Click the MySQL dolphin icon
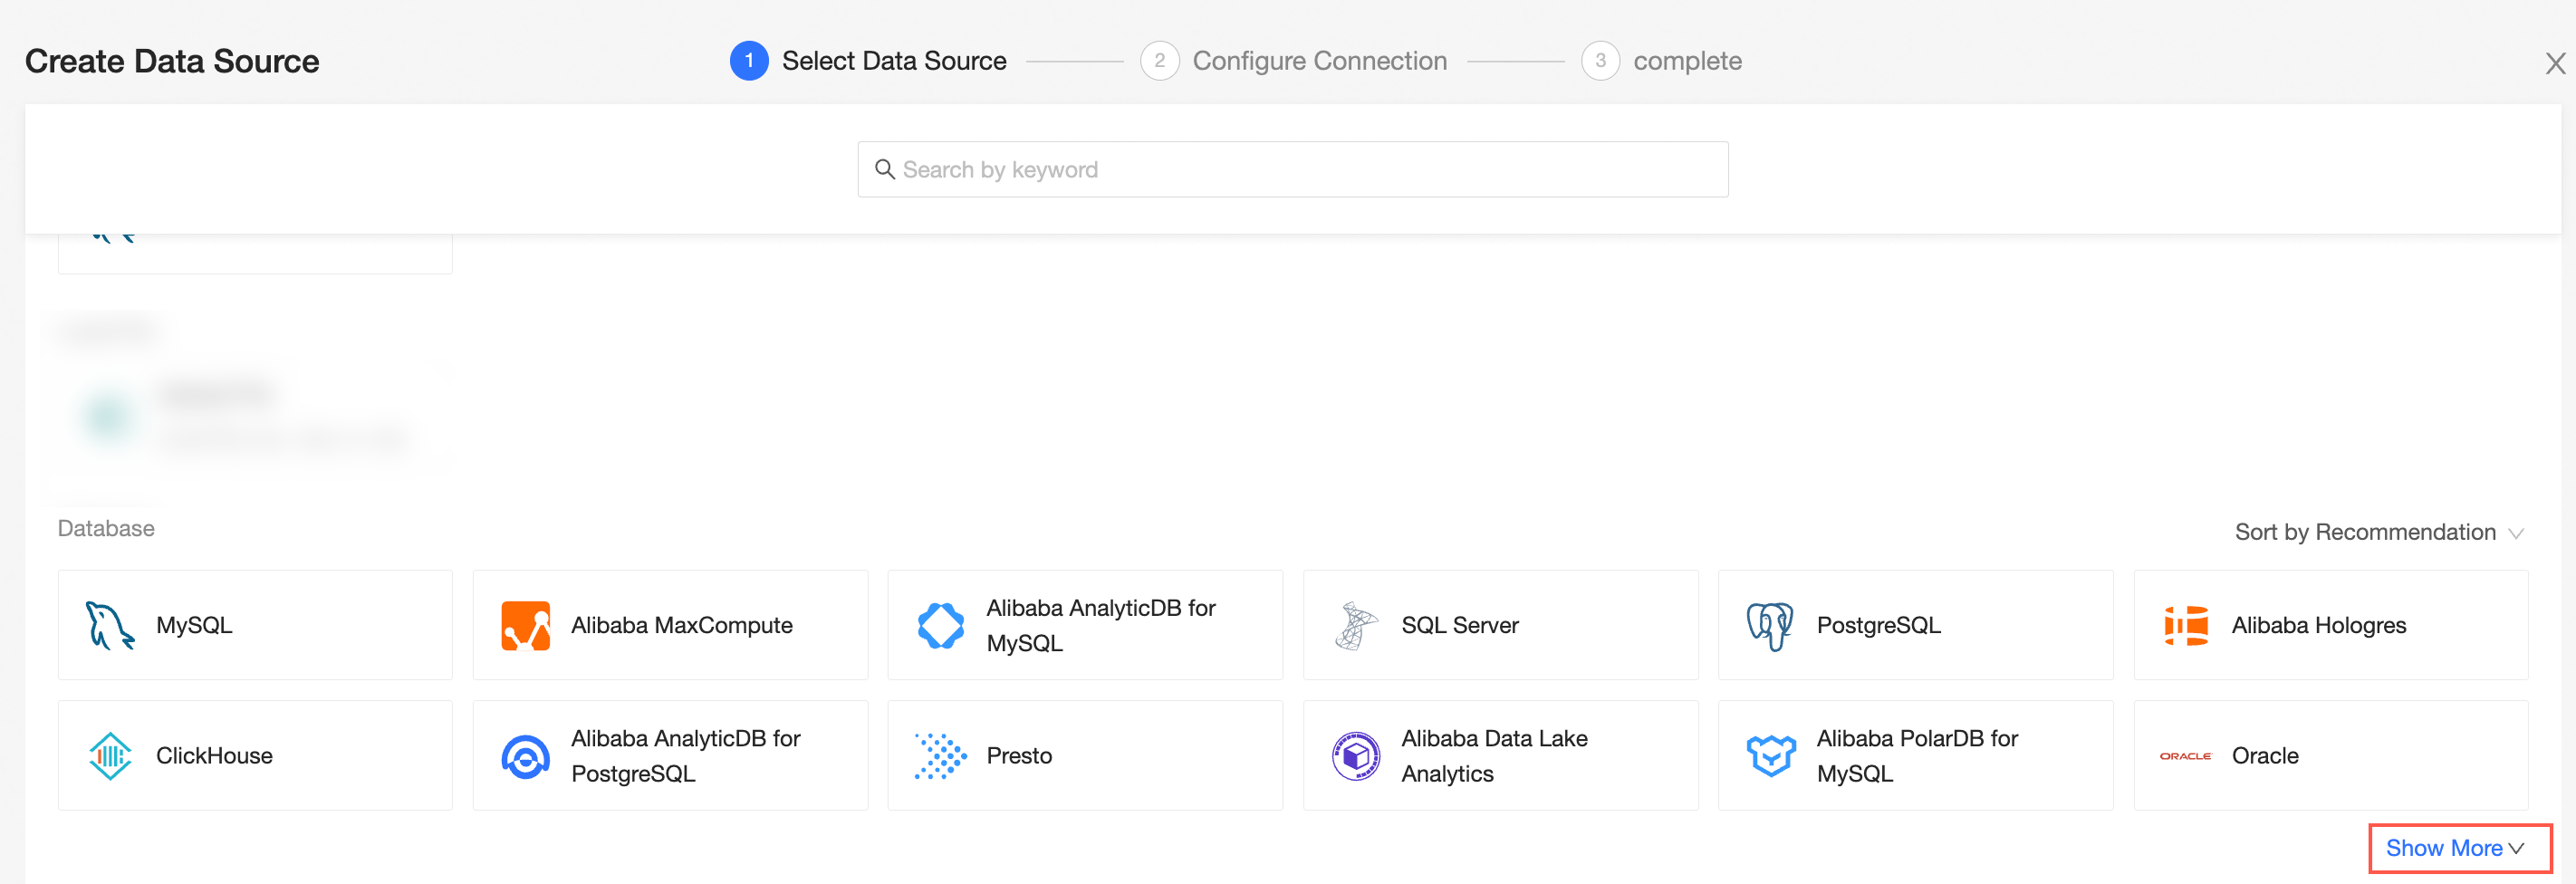The width and height of the screenshot is (2576, 884). (x=110, y=626)
